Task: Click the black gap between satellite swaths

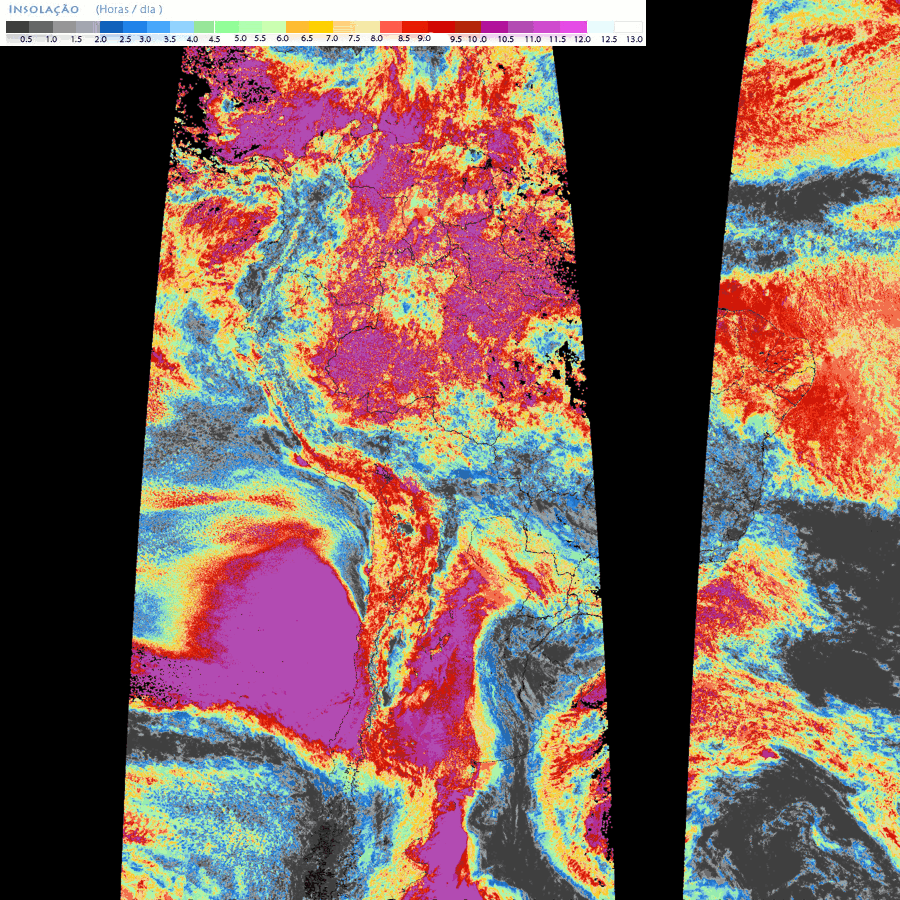Action: coord(650,400)
